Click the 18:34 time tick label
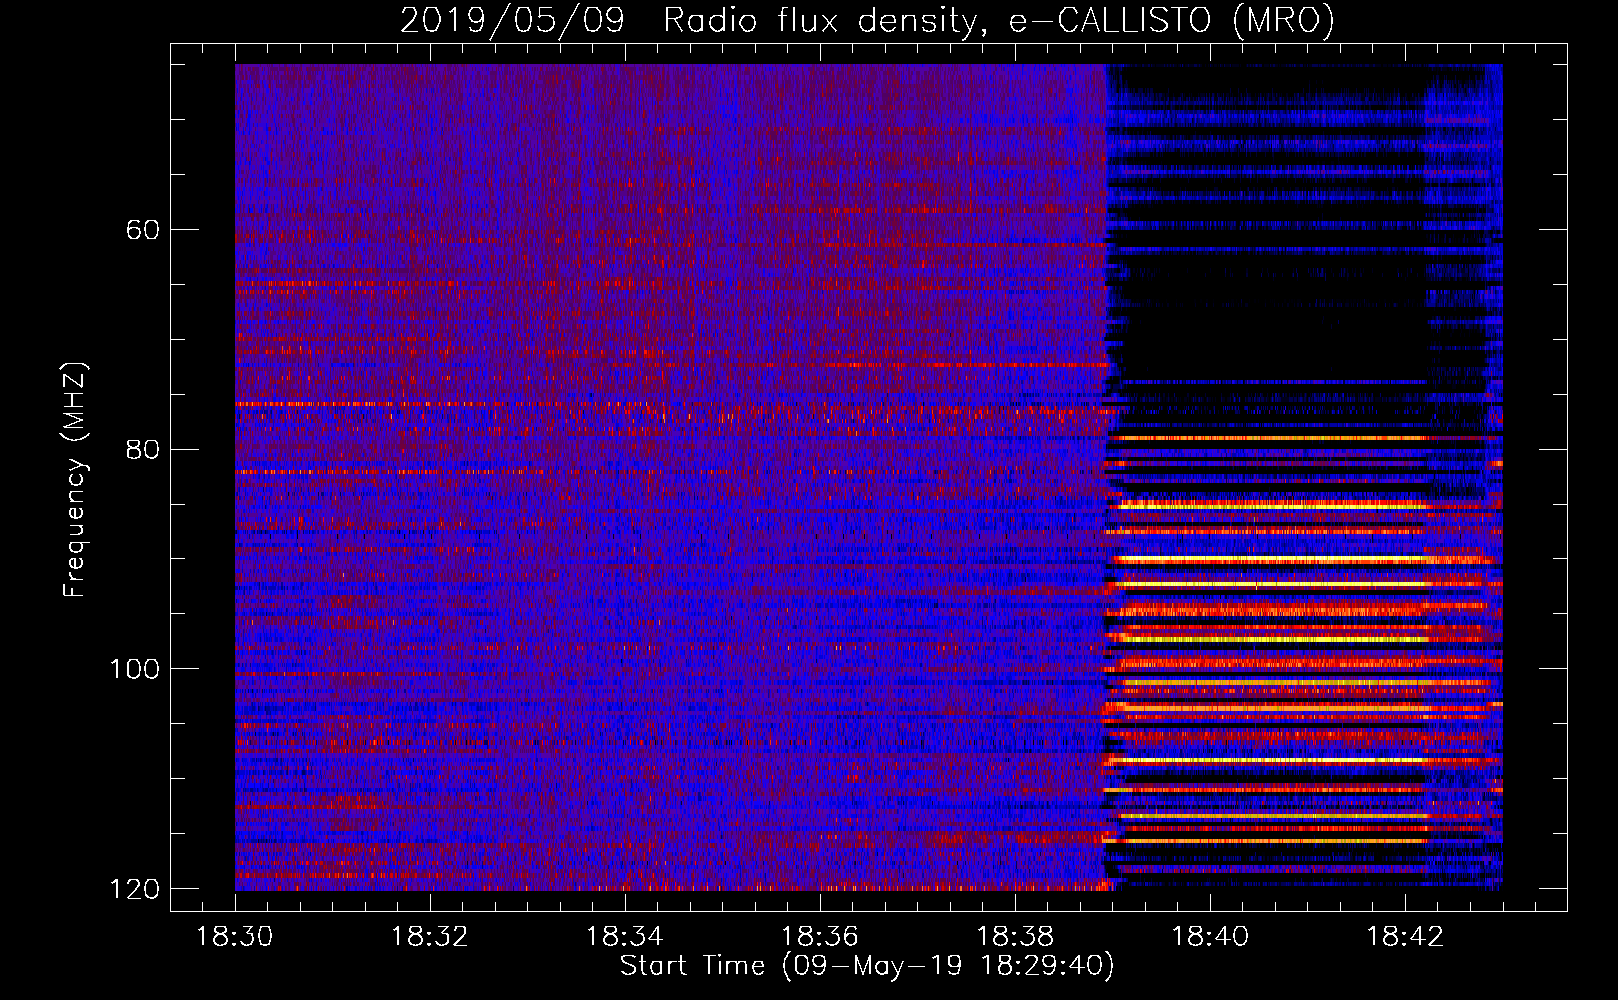This screenshot has height=1000, width=1618. pyautogui.click(x=624, y=937)
